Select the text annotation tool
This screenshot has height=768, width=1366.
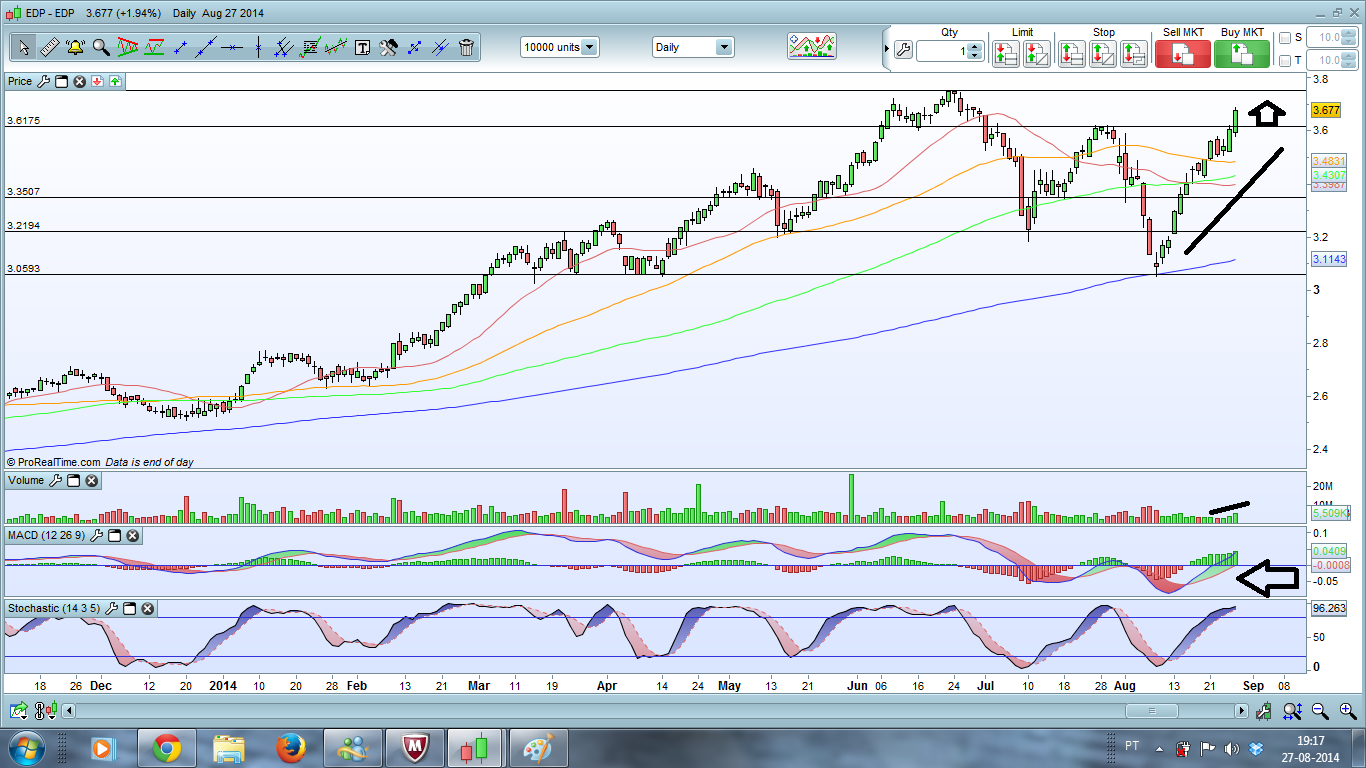(362, 47)
